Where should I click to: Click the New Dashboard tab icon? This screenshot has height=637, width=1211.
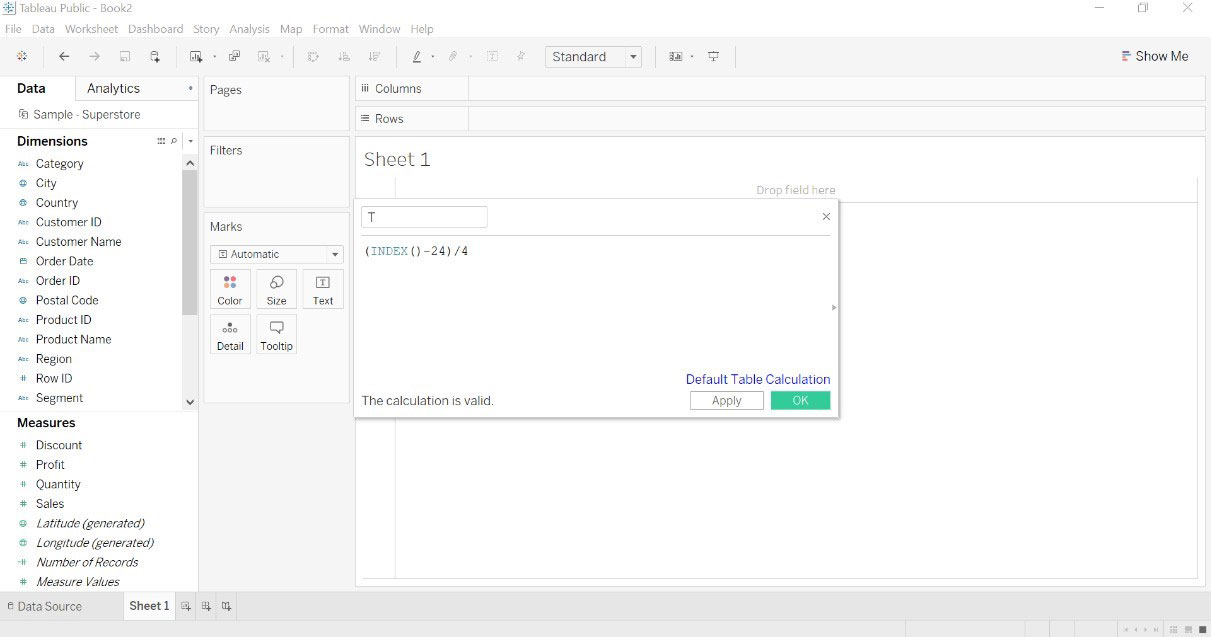(206, 606)
